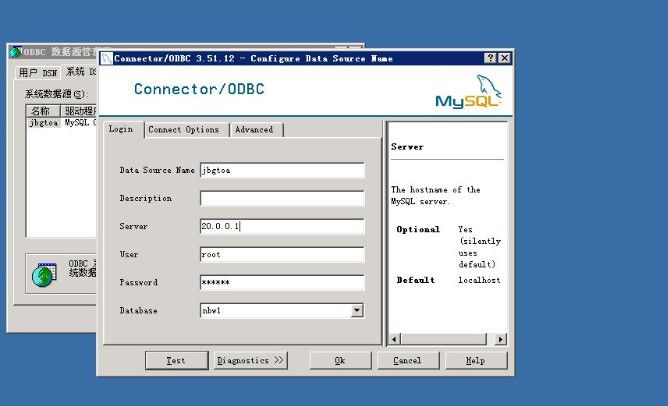The image size is (668, 406).
Task: Select the jbgtoa row in system data sources
Action: pyautogui.click(x=62, y=123)
